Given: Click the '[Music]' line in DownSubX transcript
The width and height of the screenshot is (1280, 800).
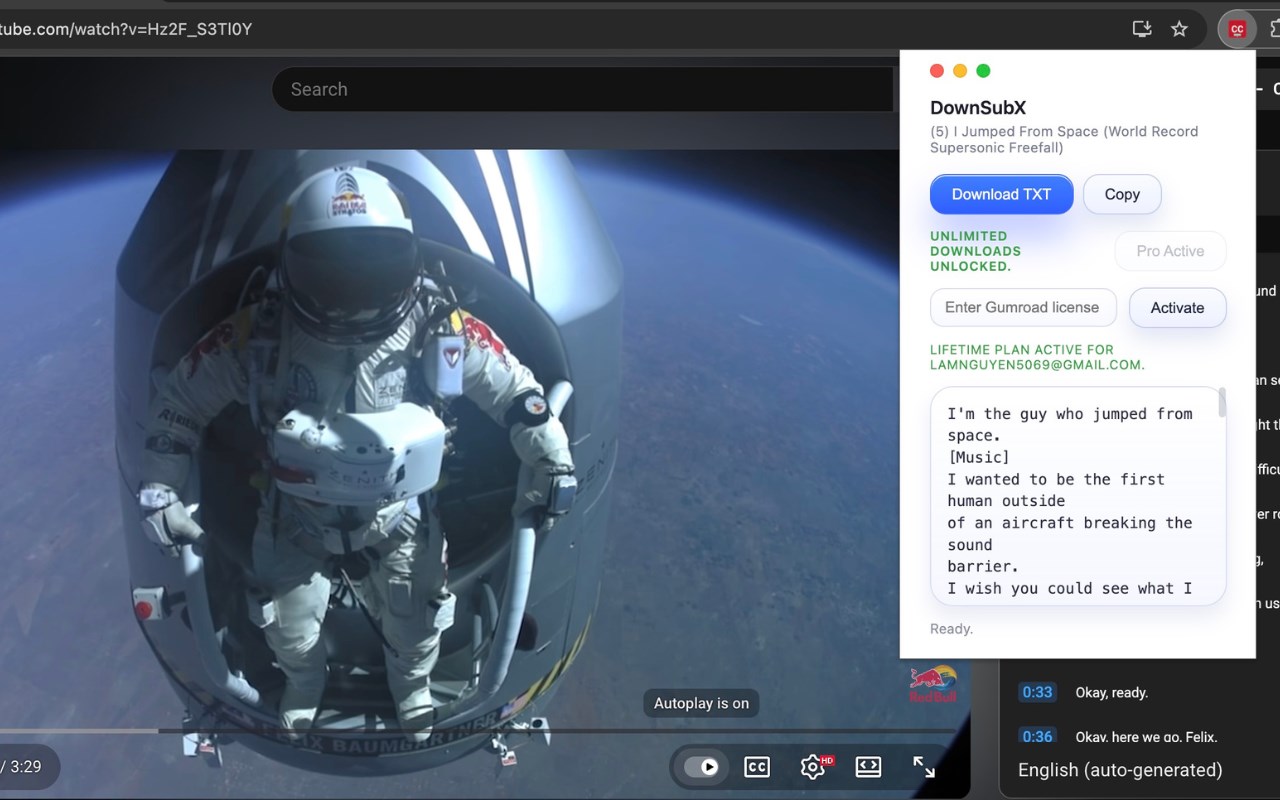Looking at the screenshot, I should (x=978, y=457).
